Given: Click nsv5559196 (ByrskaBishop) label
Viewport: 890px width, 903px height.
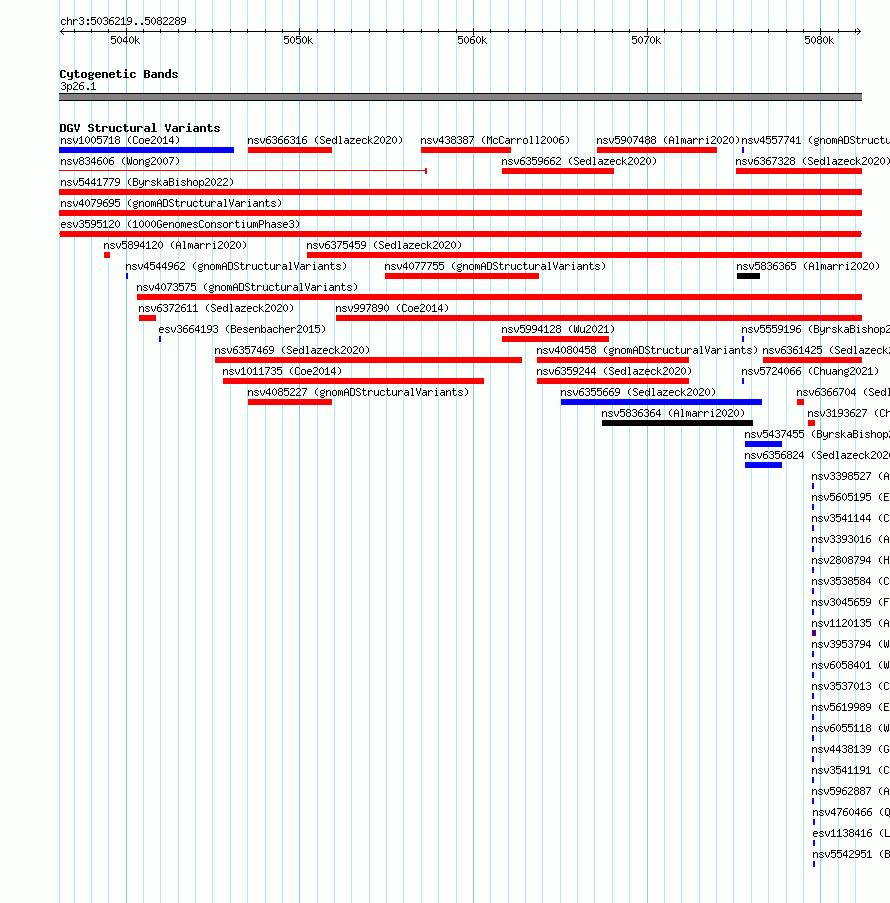Looking at the screenshot, I should point(815,329).
